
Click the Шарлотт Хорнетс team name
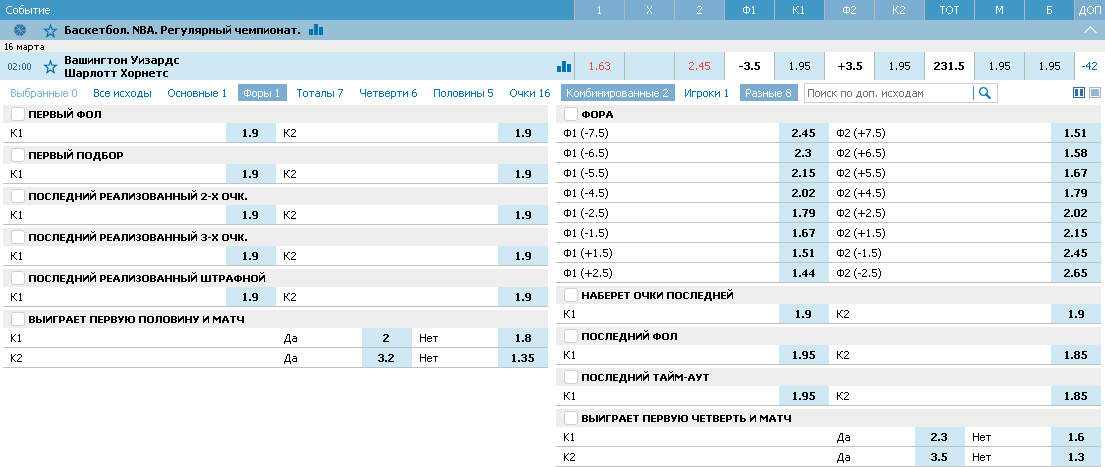click(x=116, y=73)
